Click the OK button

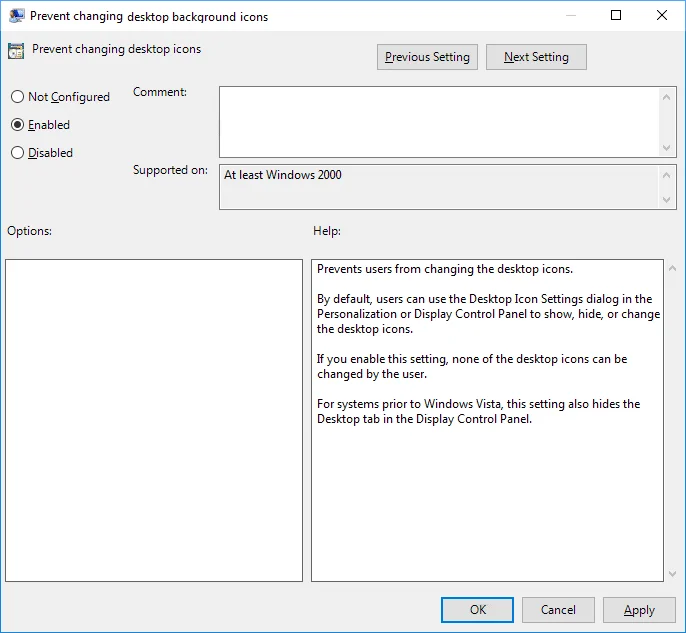pyautogui.click(x=477, y=610)
